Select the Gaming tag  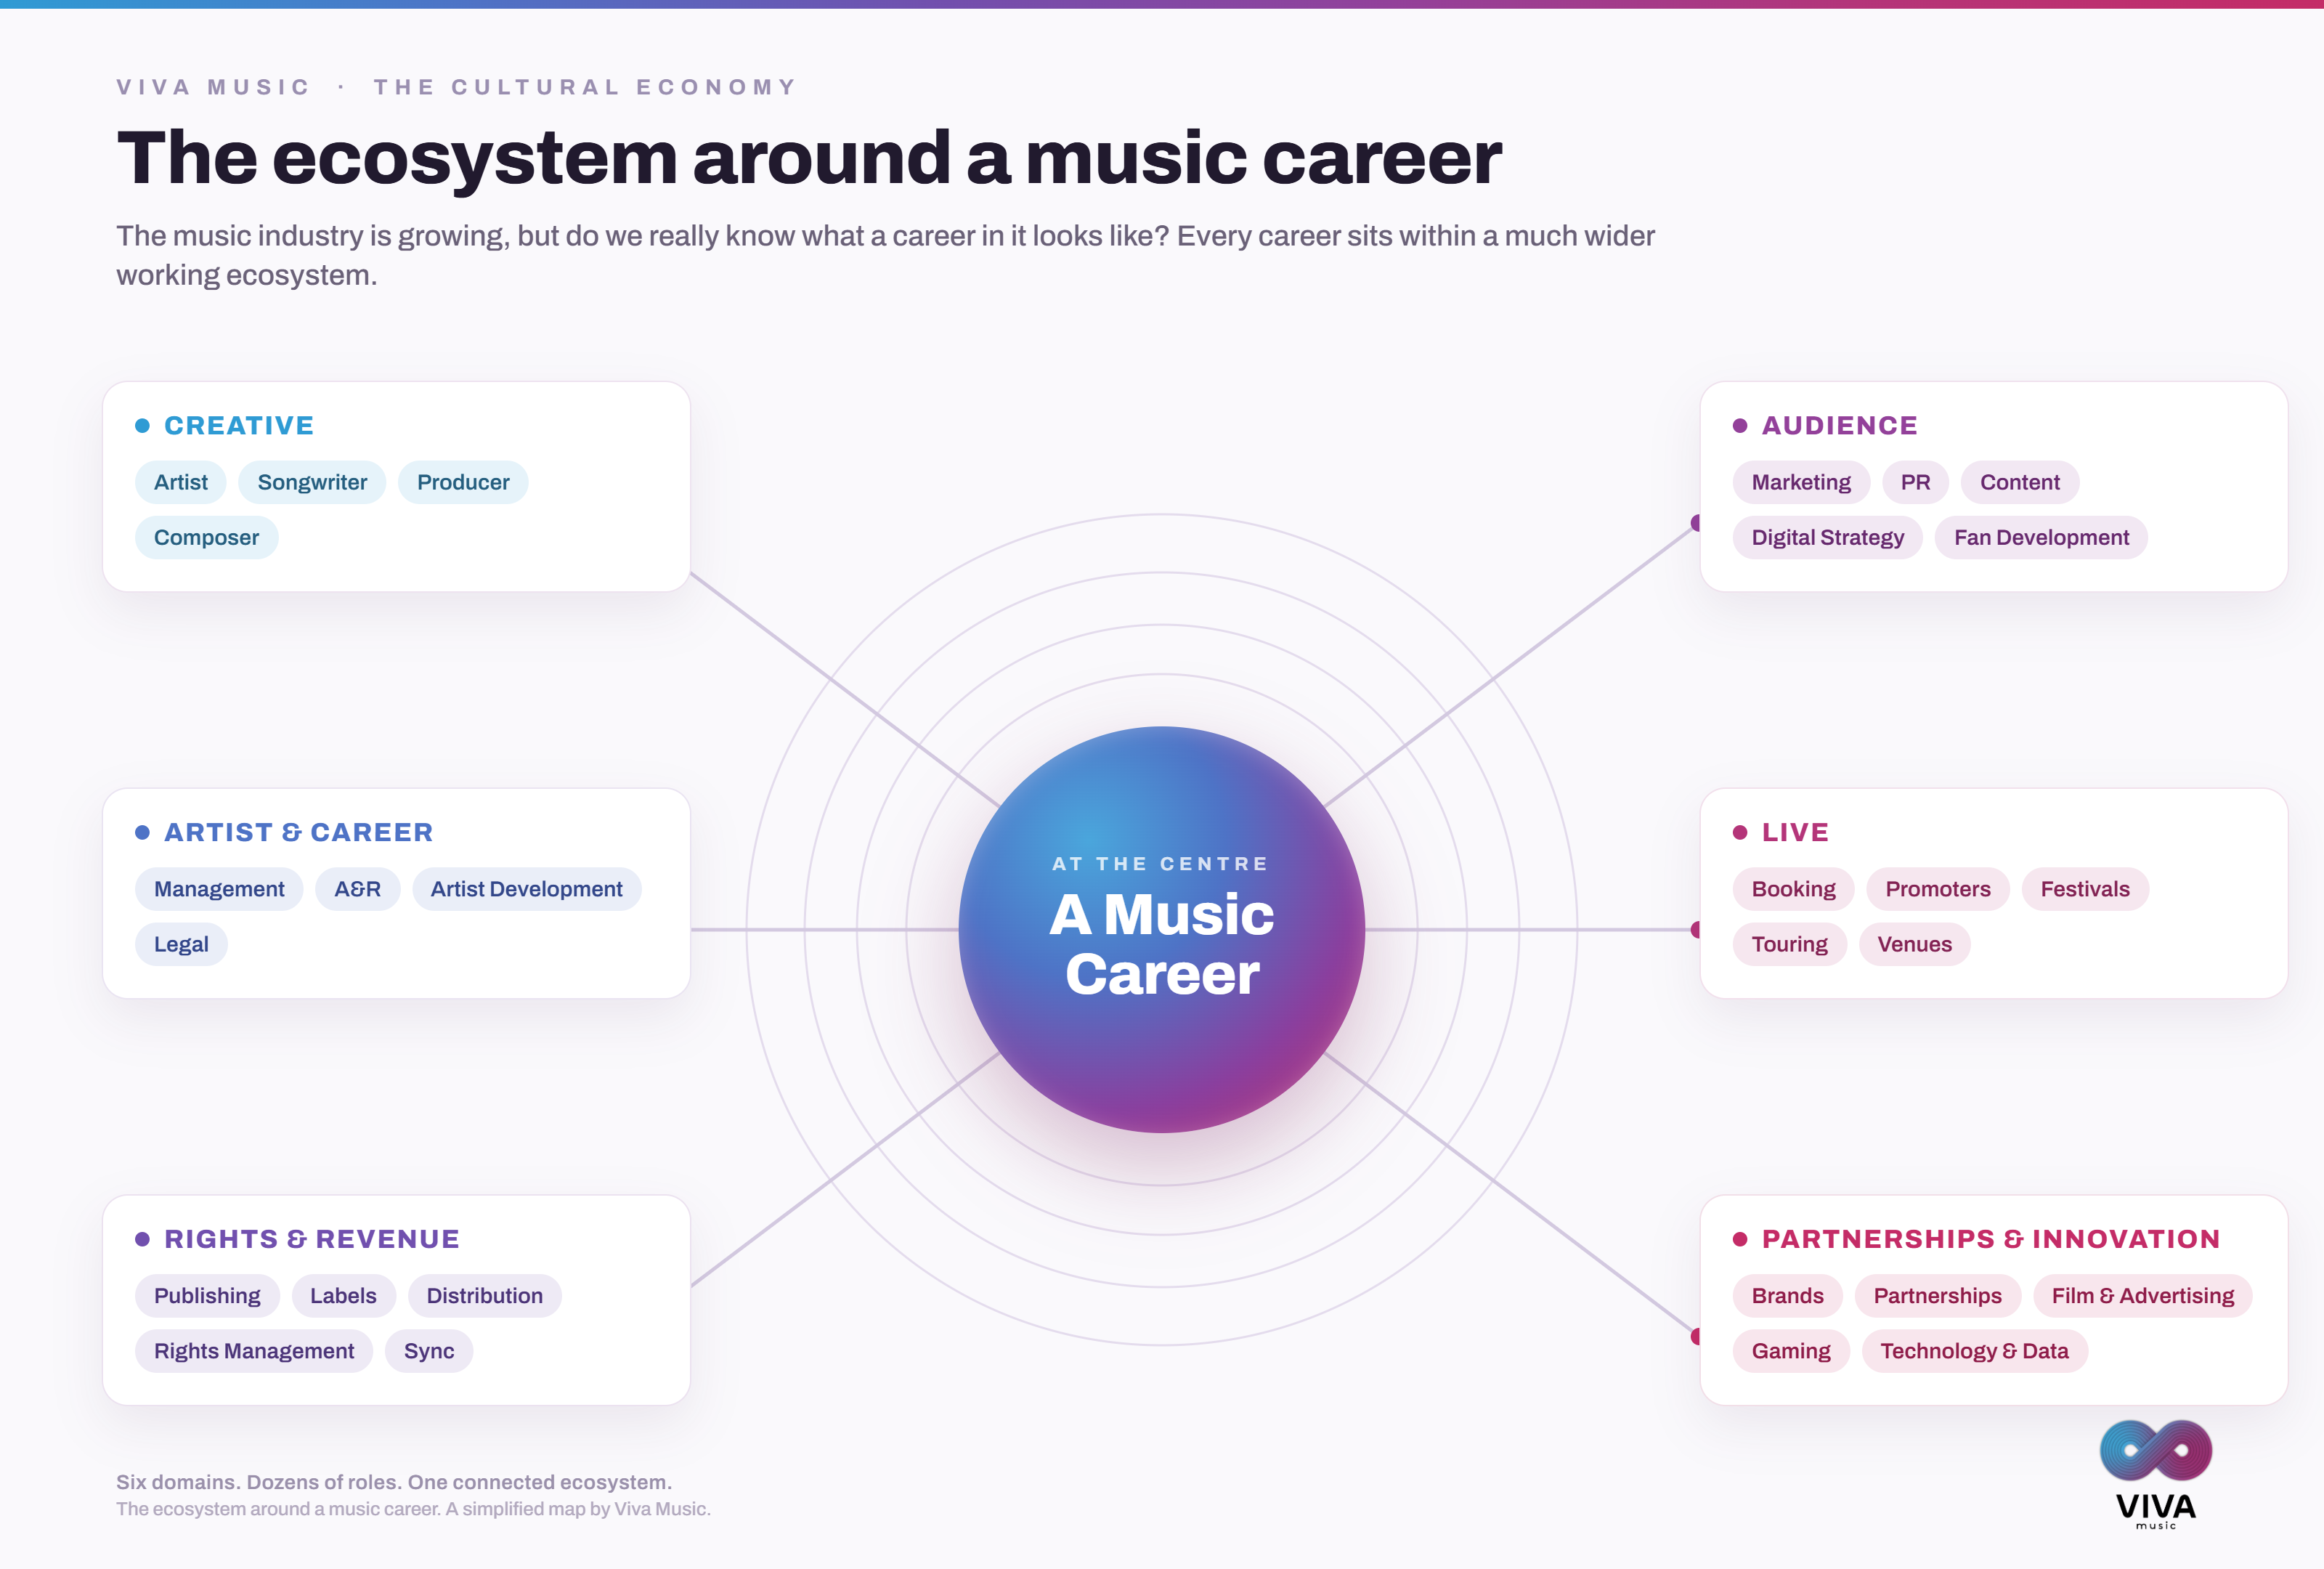[1791, 1351]
